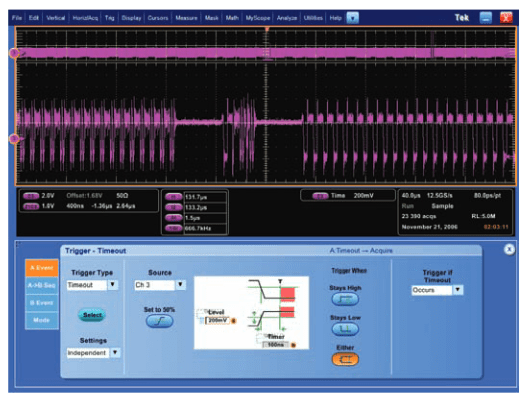Screen dimensions: 526x399
Task: Click the orange trigger position marker atop graticule
Action: (x=267, y=30)
